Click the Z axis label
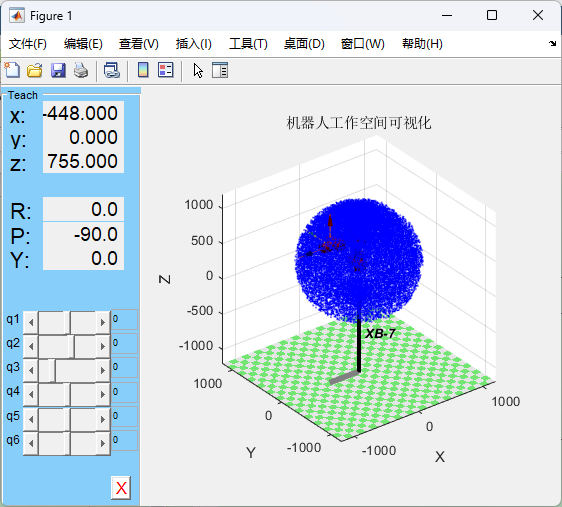562x507 pixels. coord(165,279)
